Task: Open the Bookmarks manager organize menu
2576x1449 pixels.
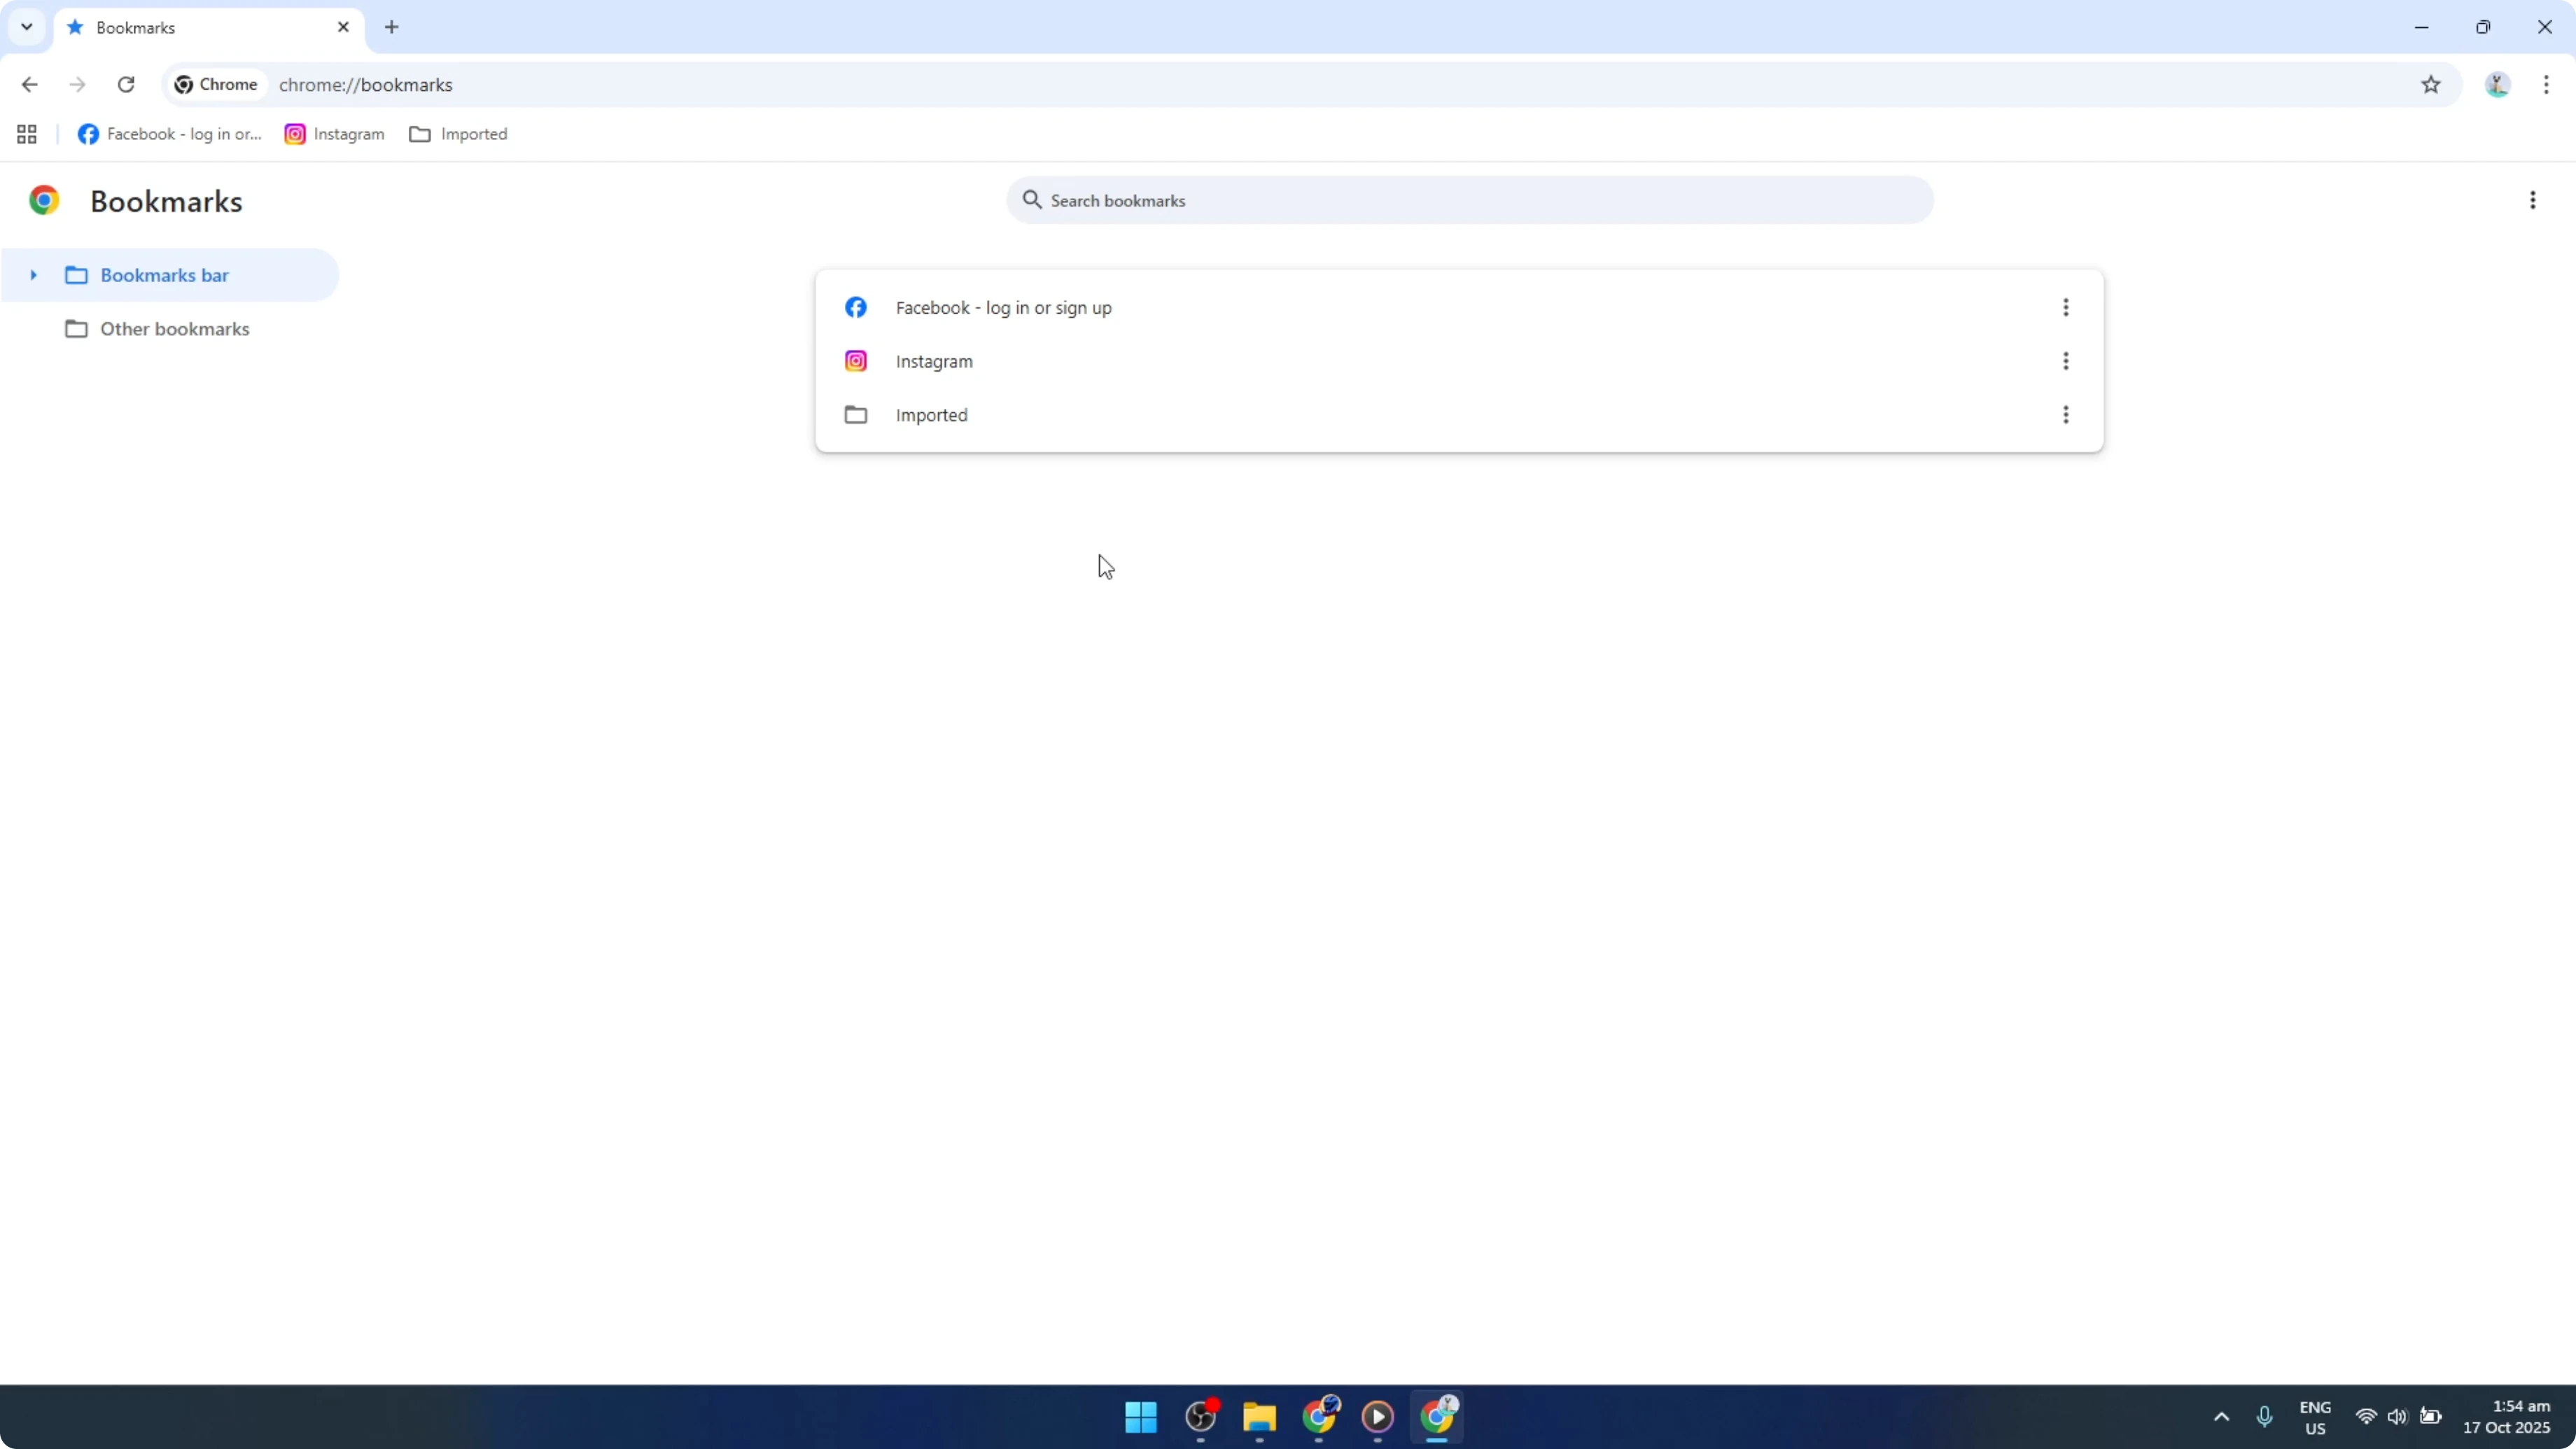Action: tap(2532, 201)
